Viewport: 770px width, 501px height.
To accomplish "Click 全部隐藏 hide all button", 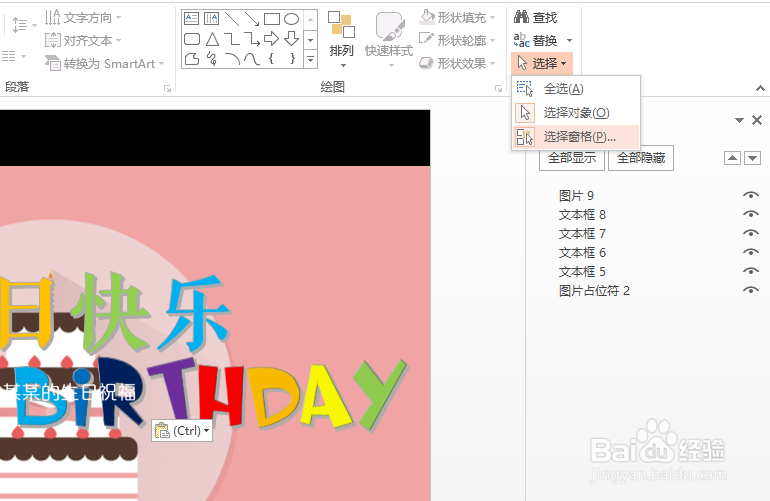I will pos(641,158).
